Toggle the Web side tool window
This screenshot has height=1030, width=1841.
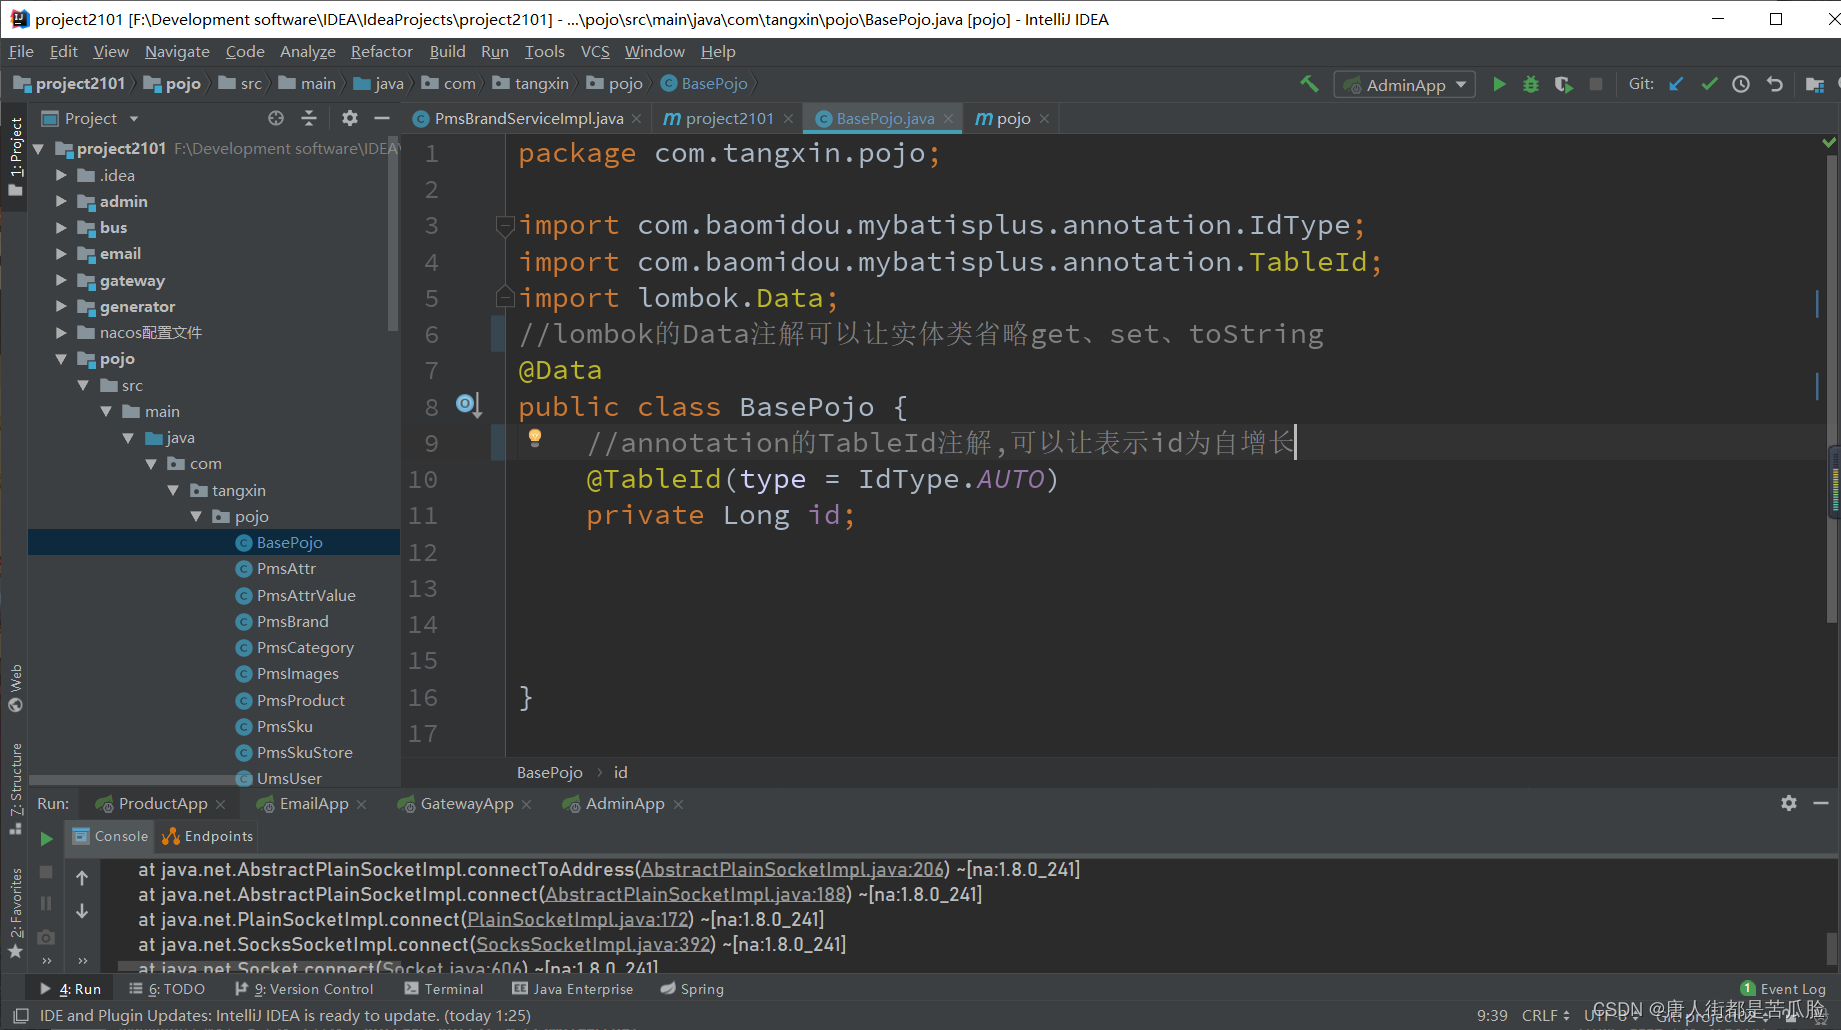[15, 688]
